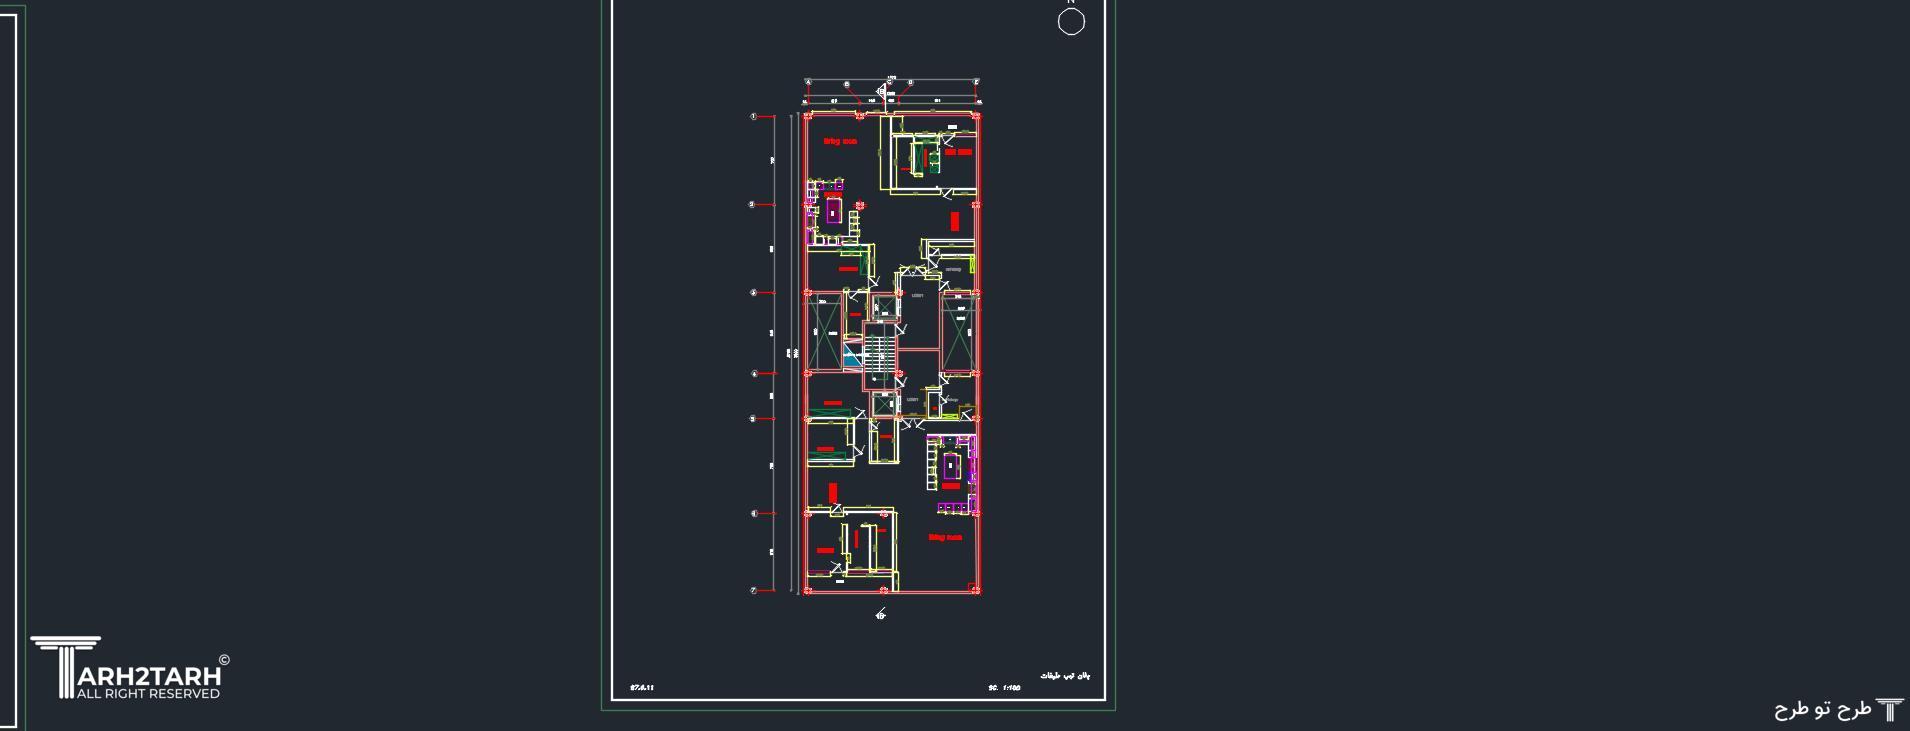
Task: Click the TARH2TARH logo
Action: click(128, 667)
